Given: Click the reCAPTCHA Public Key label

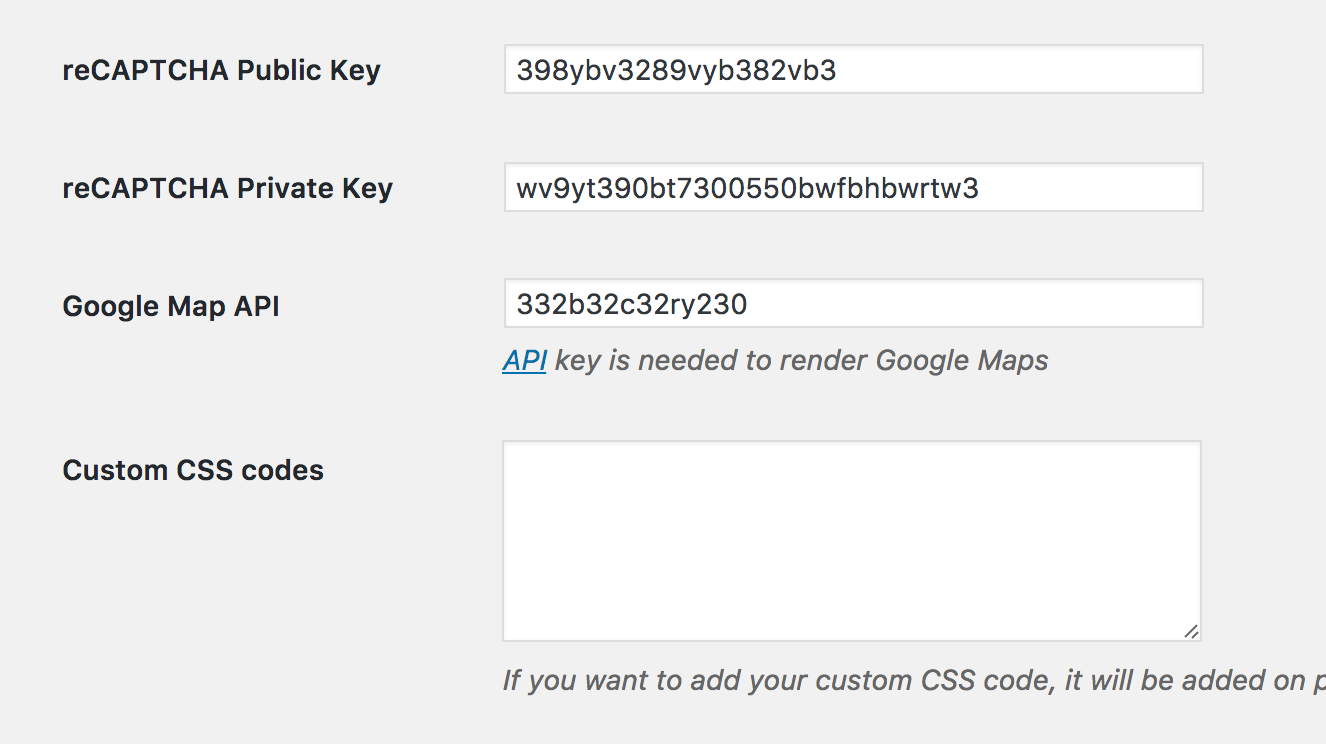Looking at the screenshot, I should click(221, 71).
